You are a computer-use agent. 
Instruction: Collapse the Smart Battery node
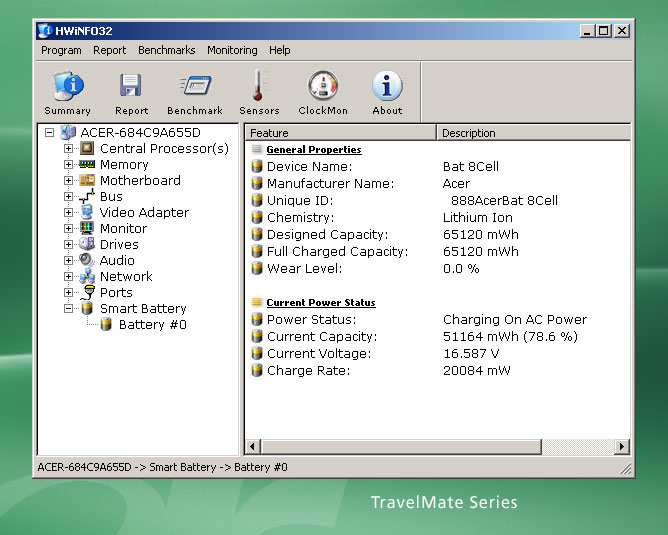pyautogui.click(x=68, y=308)
